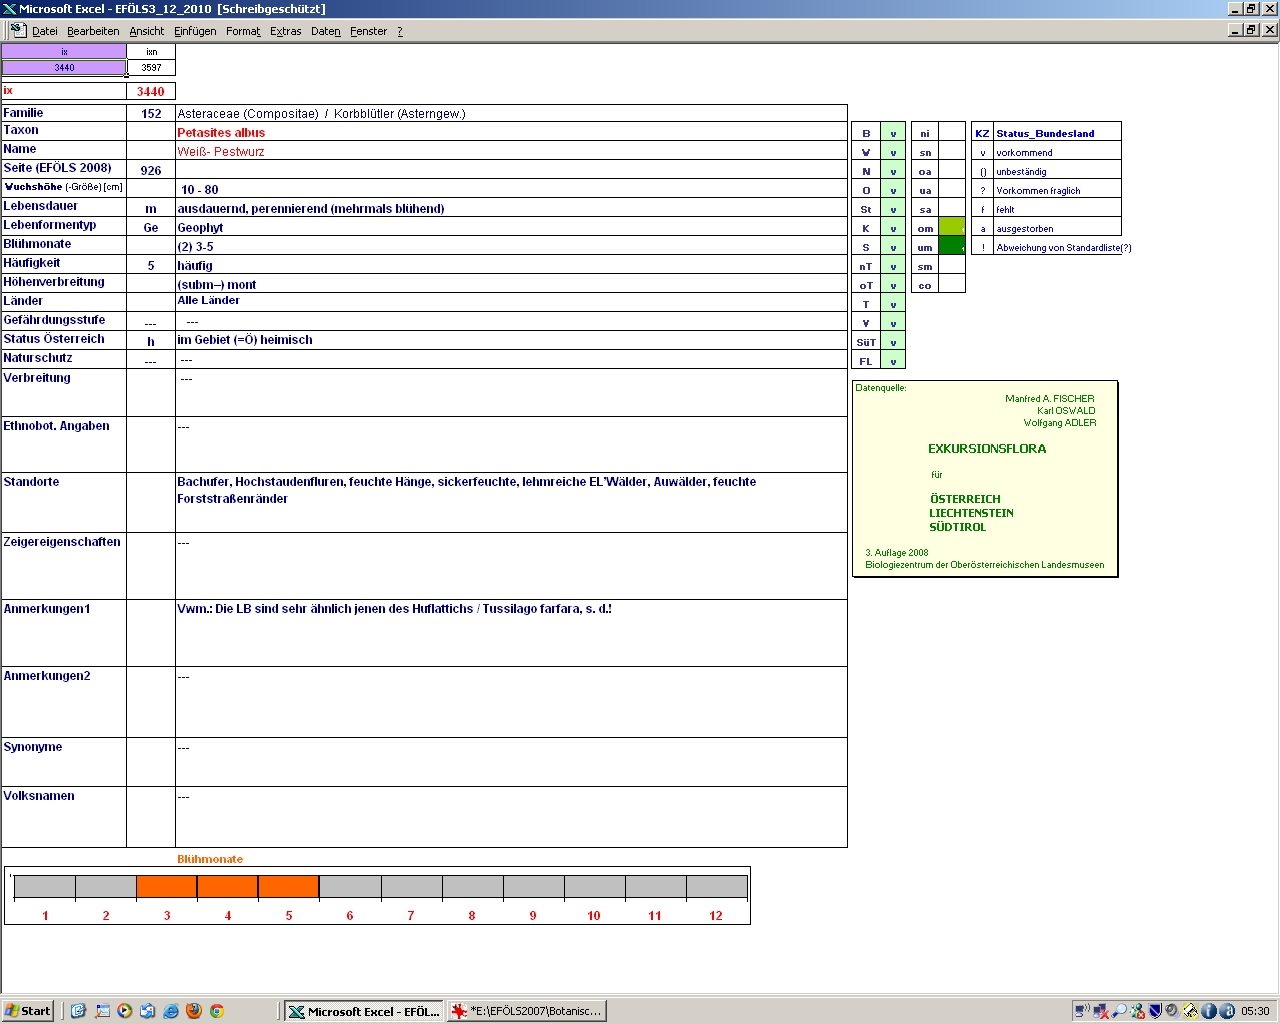Select the Standorte text starting 'Bachufer, Hochstaudenfluren'

(511, 502)
